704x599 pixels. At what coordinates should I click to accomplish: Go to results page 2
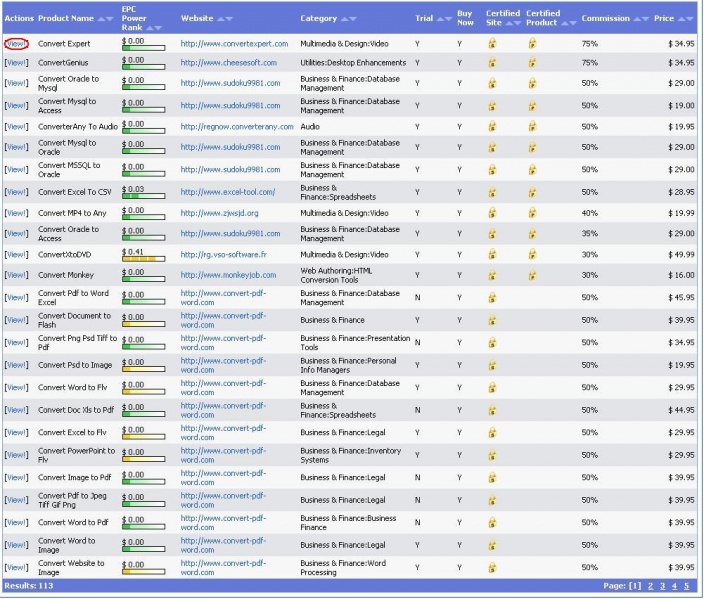(x=650, y=586)
